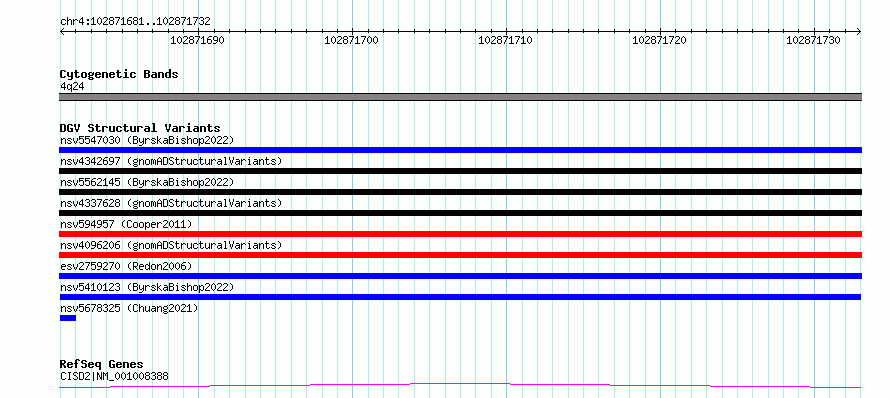Click the short blue bar for nsv5678325
Screen dimensions: 890x398
[x=68, y=318]
